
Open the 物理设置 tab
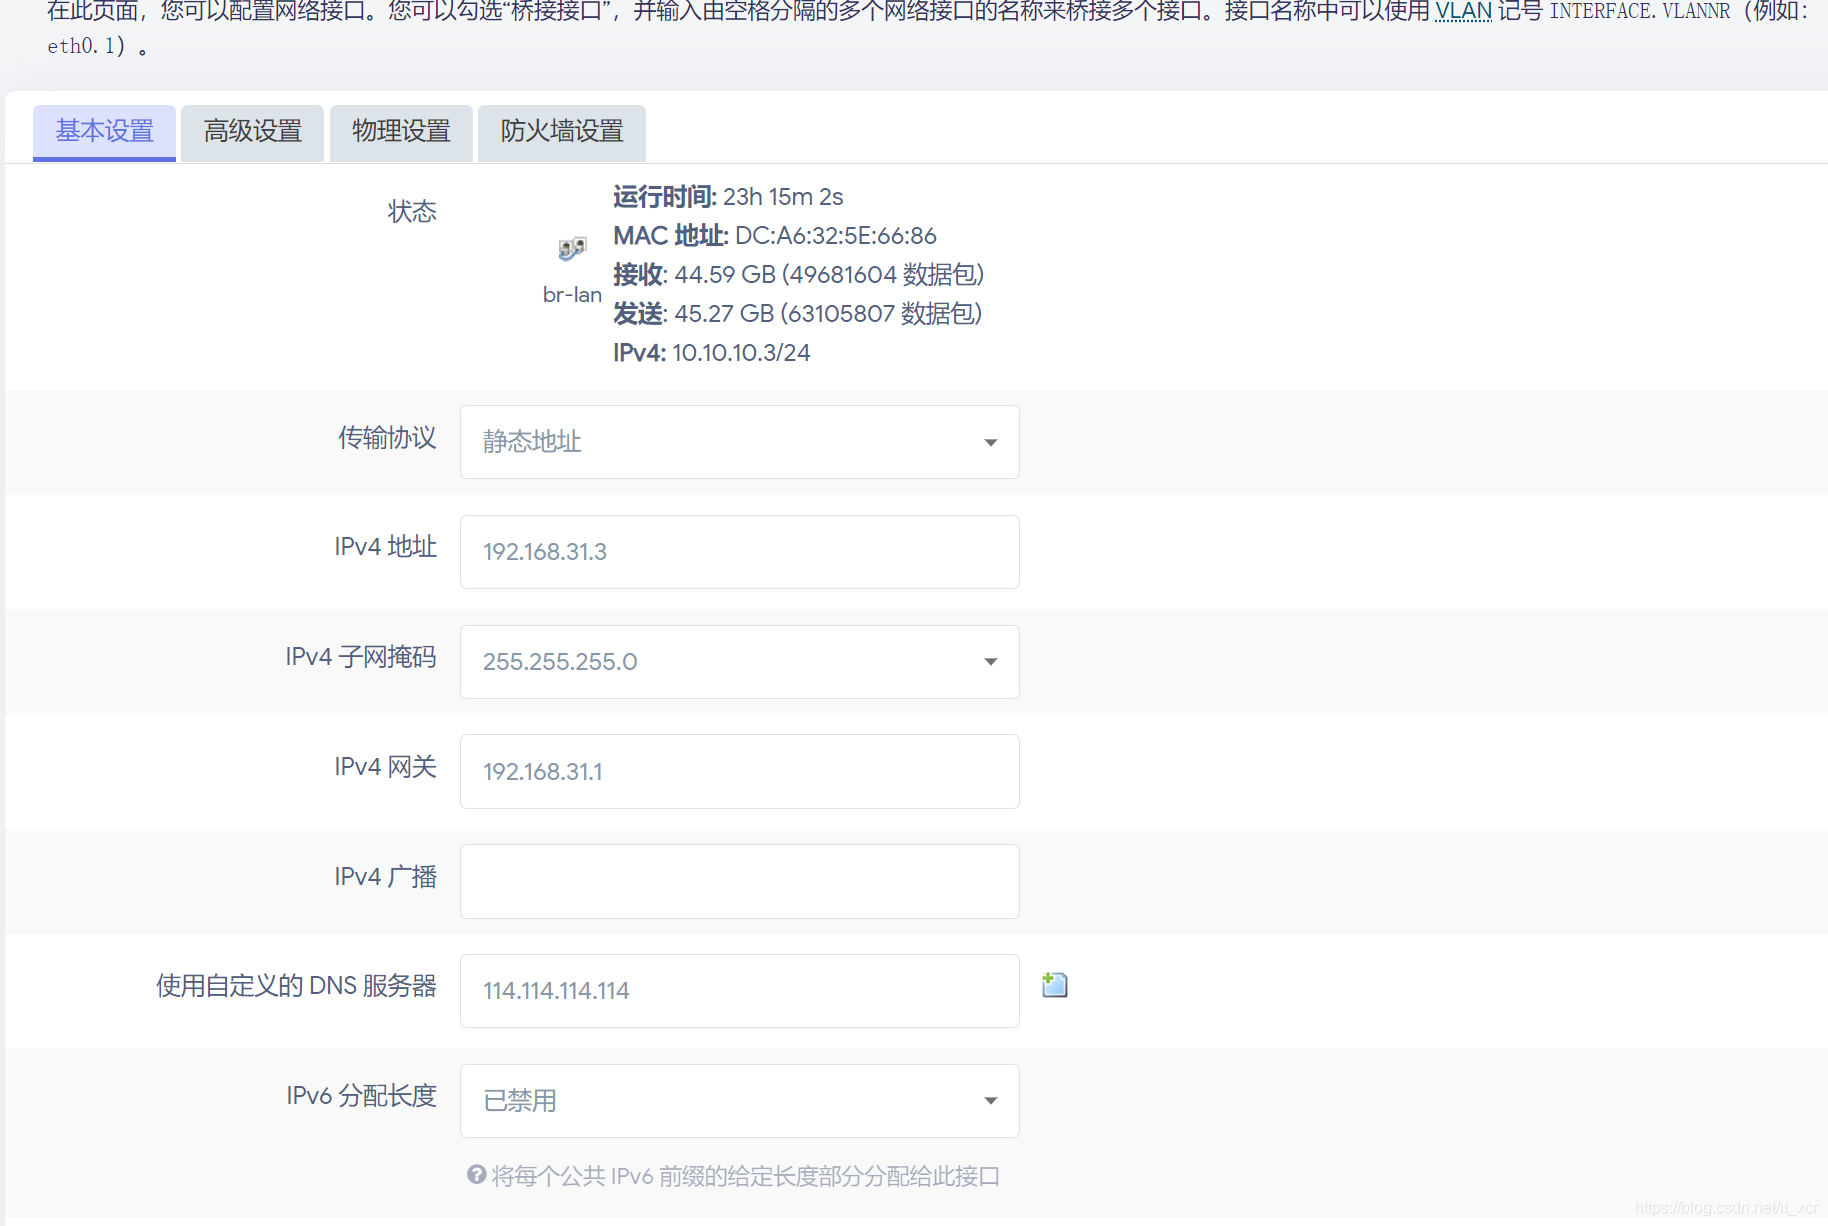pyautogui.click(x=401, y=132)
